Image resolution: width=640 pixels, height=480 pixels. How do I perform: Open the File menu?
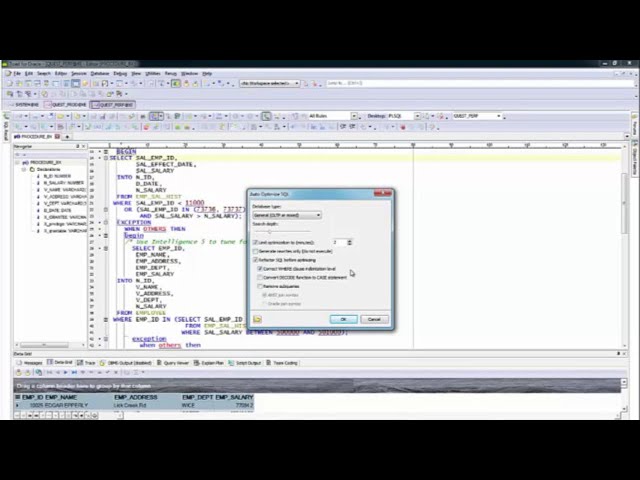pyautogui.click(x=17, y=73)
